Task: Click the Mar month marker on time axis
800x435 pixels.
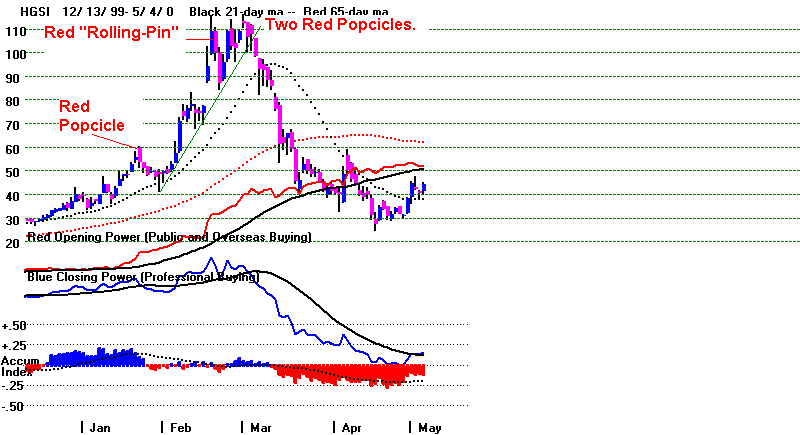Action: tap(260, 427)
